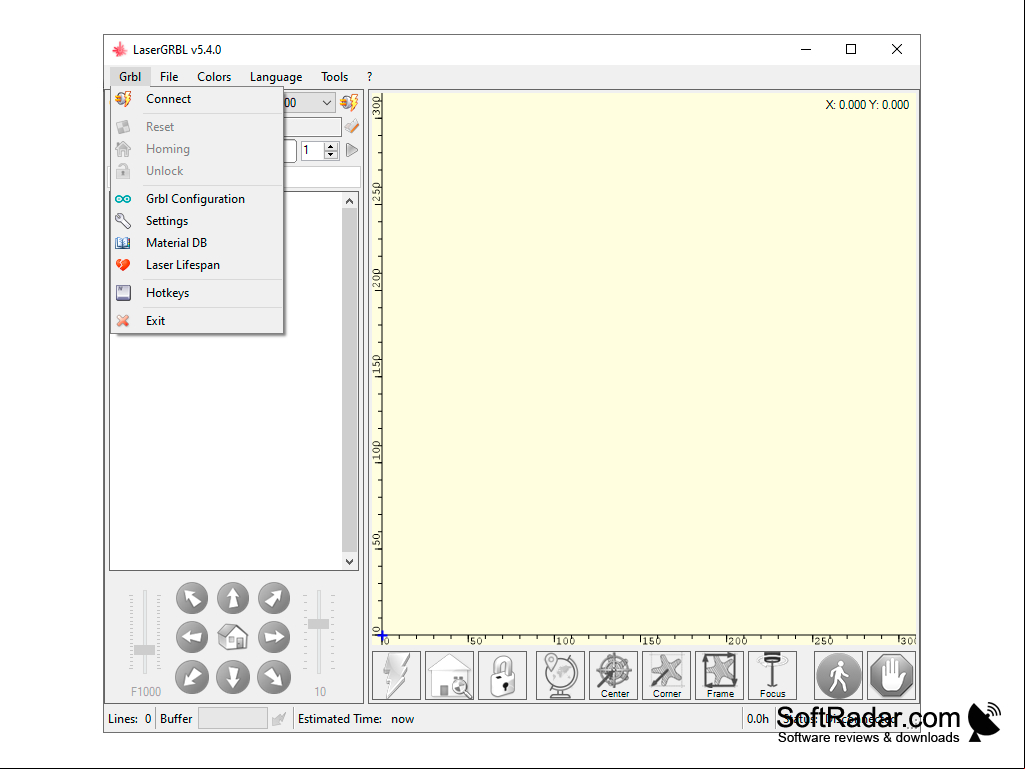
Task: Click the globe set zero button
Action: [560, 675]
